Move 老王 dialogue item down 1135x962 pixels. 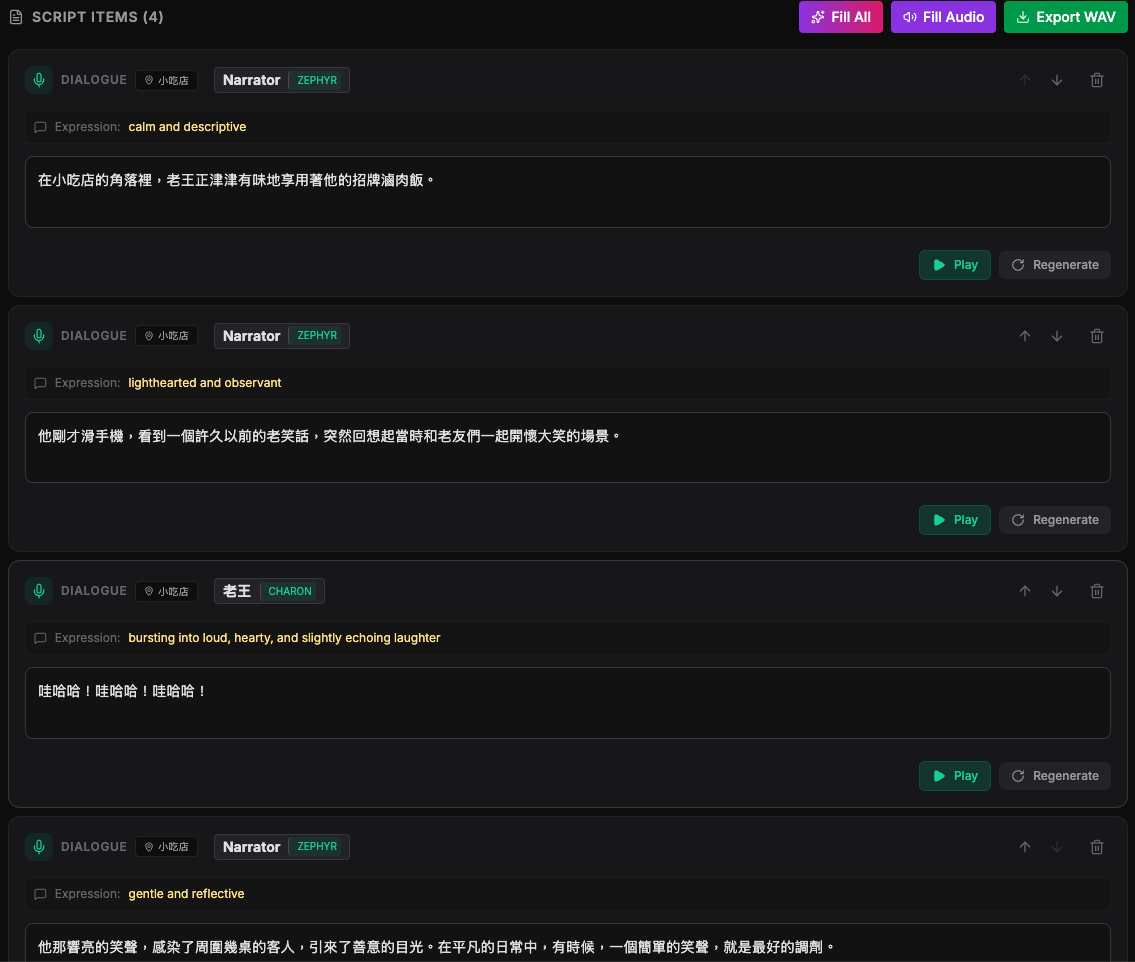(1057, 591)
